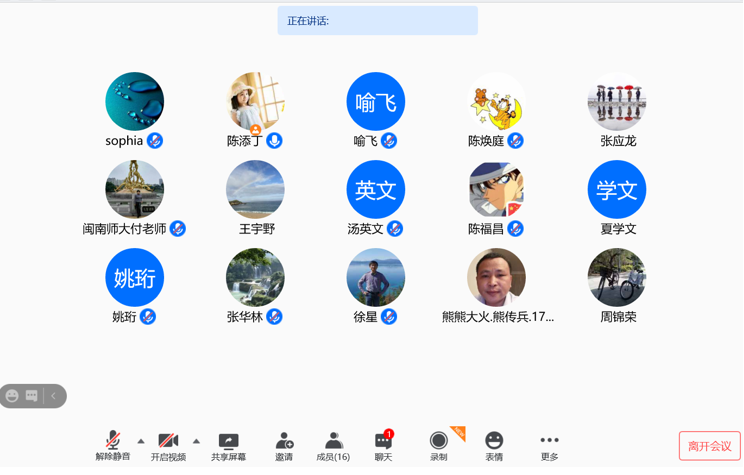Open the 邀请 invite icon
This screenshot has height=475, width=744.
pos(284,445)
